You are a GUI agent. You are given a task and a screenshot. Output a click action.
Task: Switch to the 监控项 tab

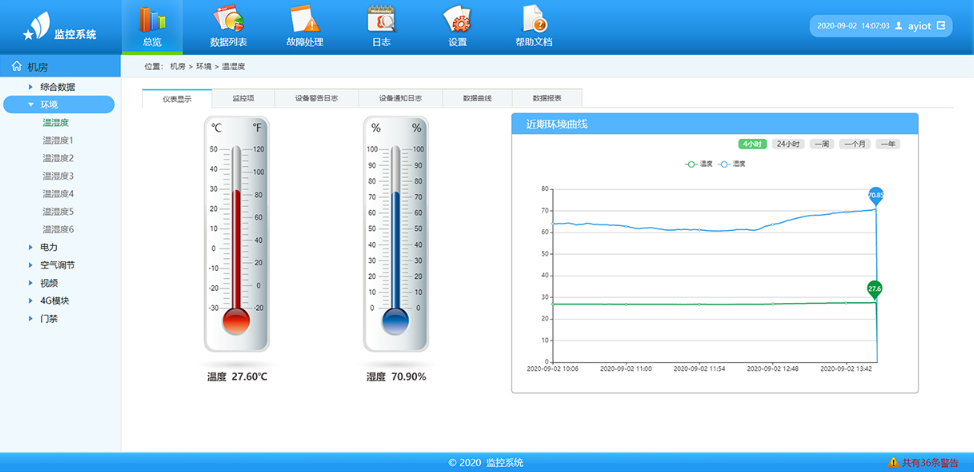click(243, 98)
